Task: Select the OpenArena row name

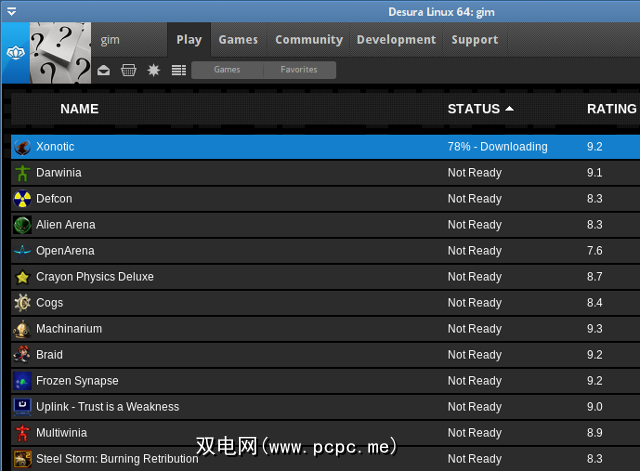Action: click(65, 251)
